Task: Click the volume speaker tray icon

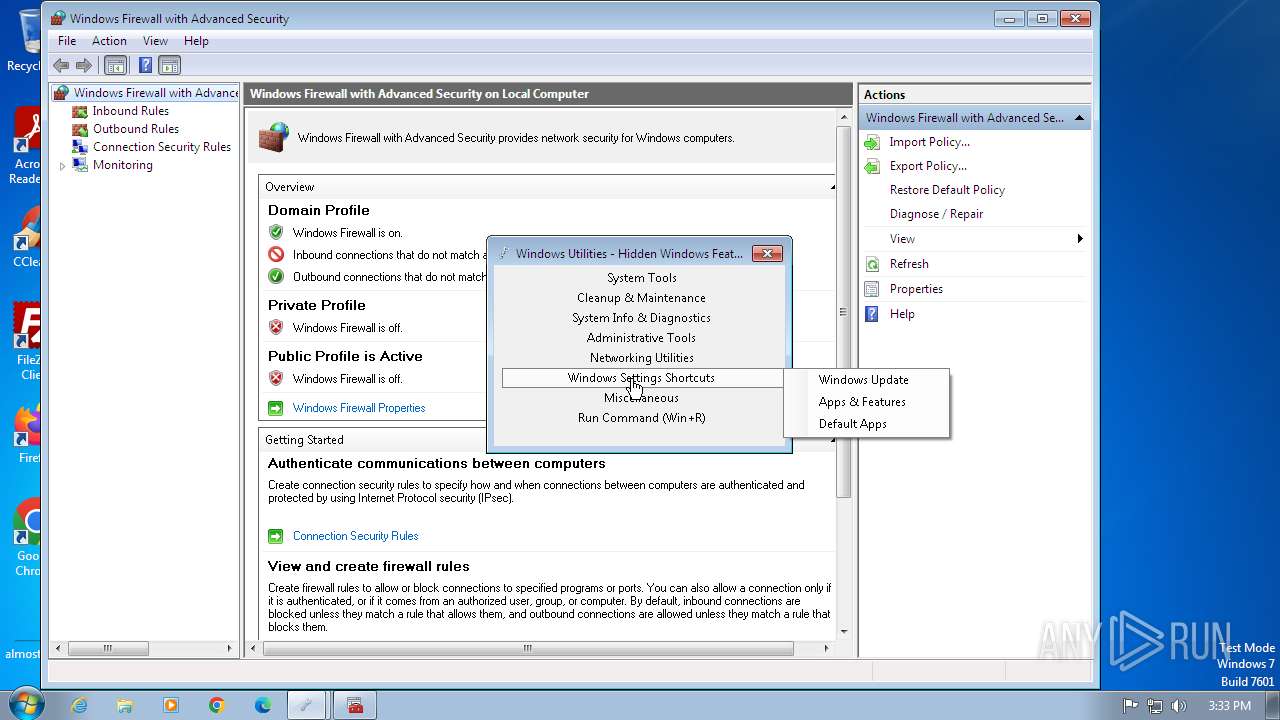Action: (x=1178, y=706)
